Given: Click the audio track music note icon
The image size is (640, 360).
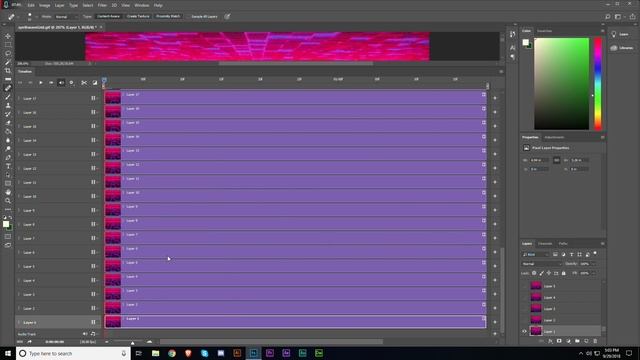Looking at the screenshot, I should 93,334.
